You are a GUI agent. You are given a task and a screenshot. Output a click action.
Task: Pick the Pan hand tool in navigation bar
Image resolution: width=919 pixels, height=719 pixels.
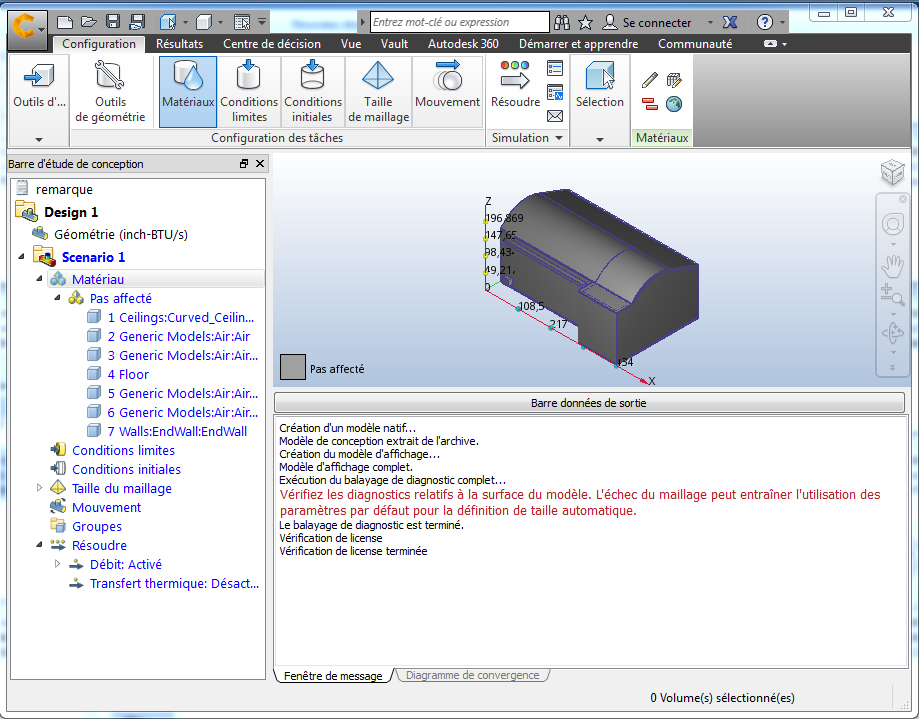coord(891,261)
